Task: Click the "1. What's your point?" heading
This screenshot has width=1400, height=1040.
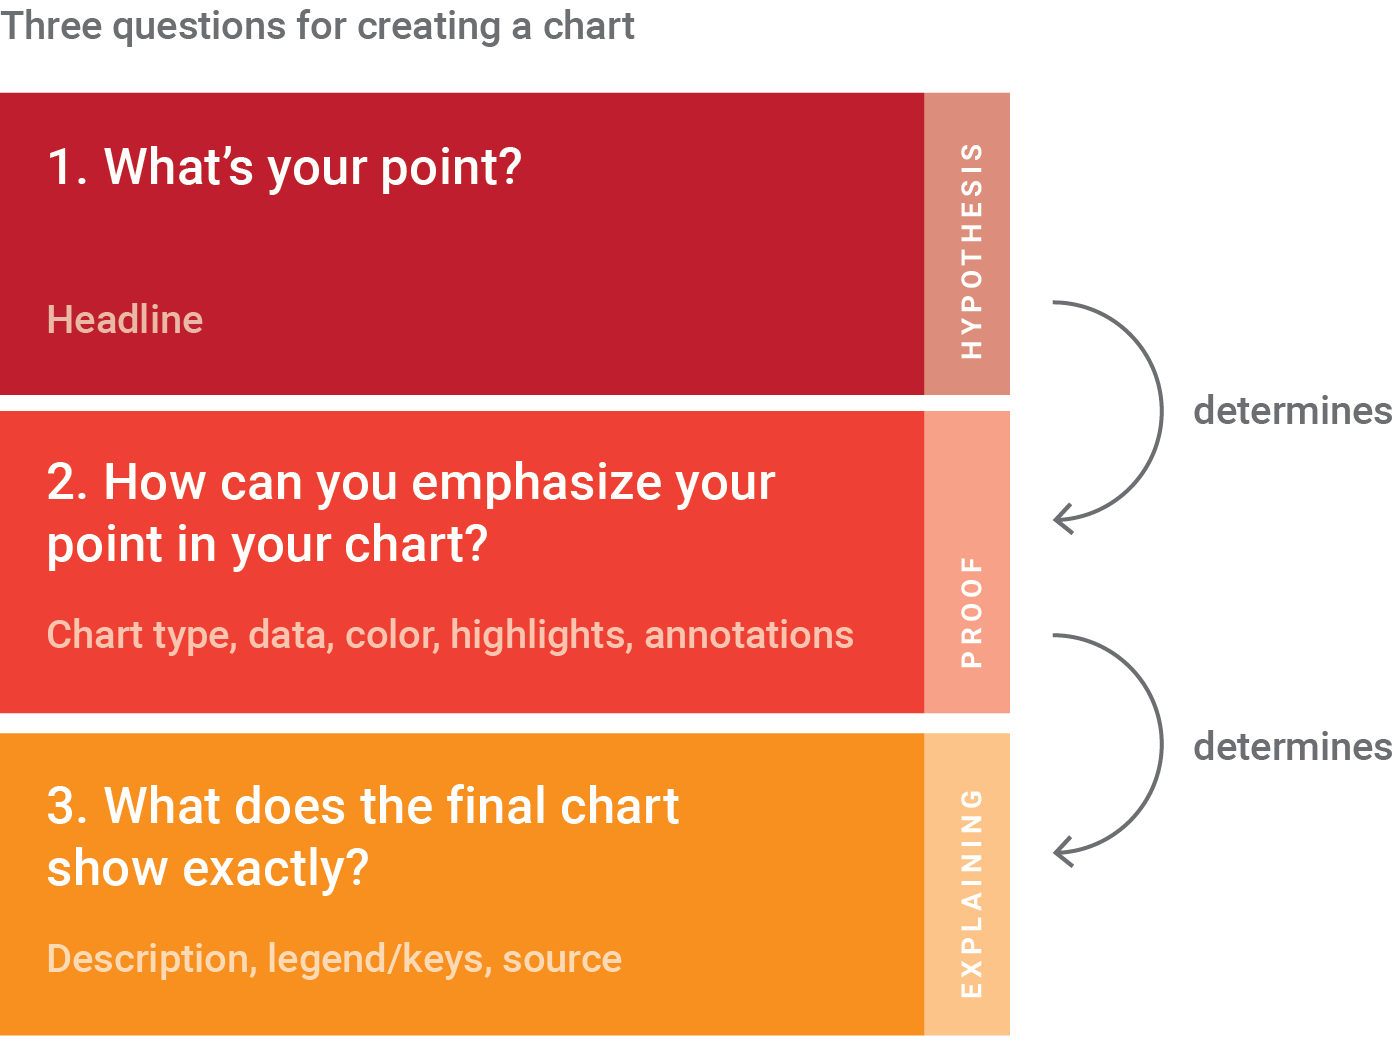Action: coord(285,167)
